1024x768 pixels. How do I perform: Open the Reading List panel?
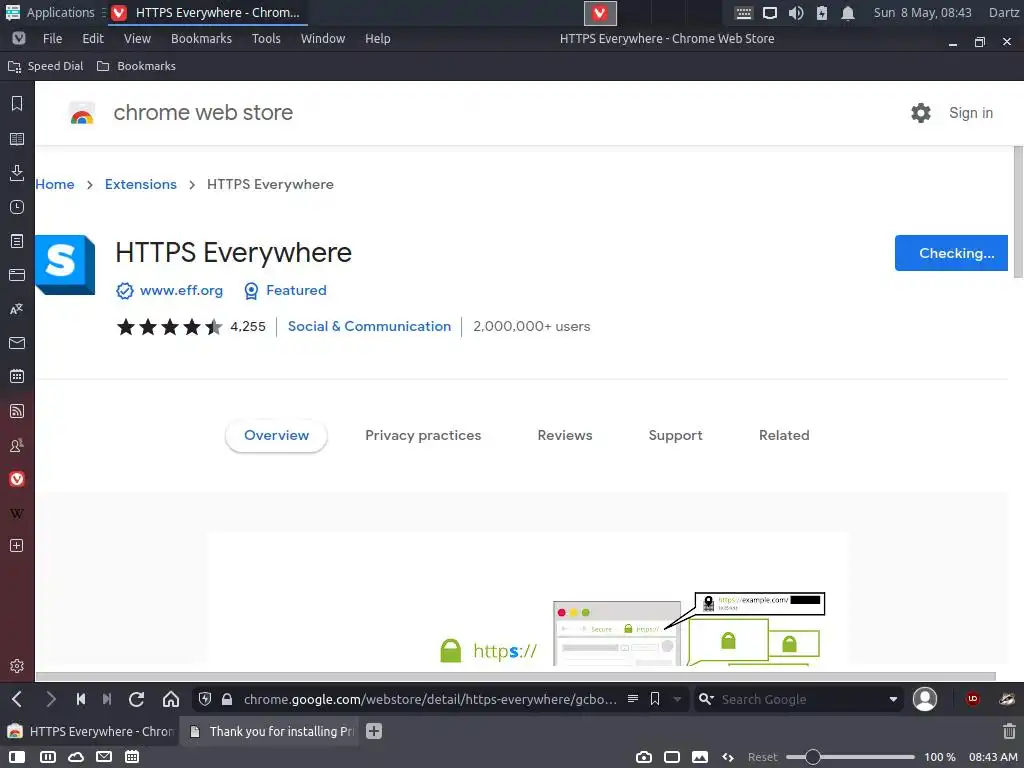[17, 139]
